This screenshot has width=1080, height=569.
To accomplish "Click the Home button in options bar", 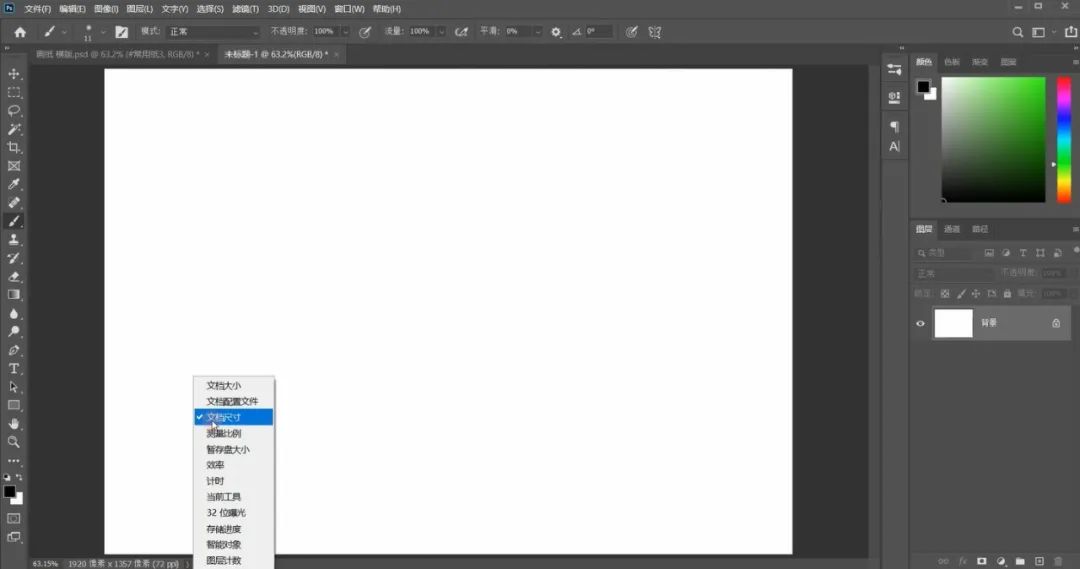I will tap(20, 32).
